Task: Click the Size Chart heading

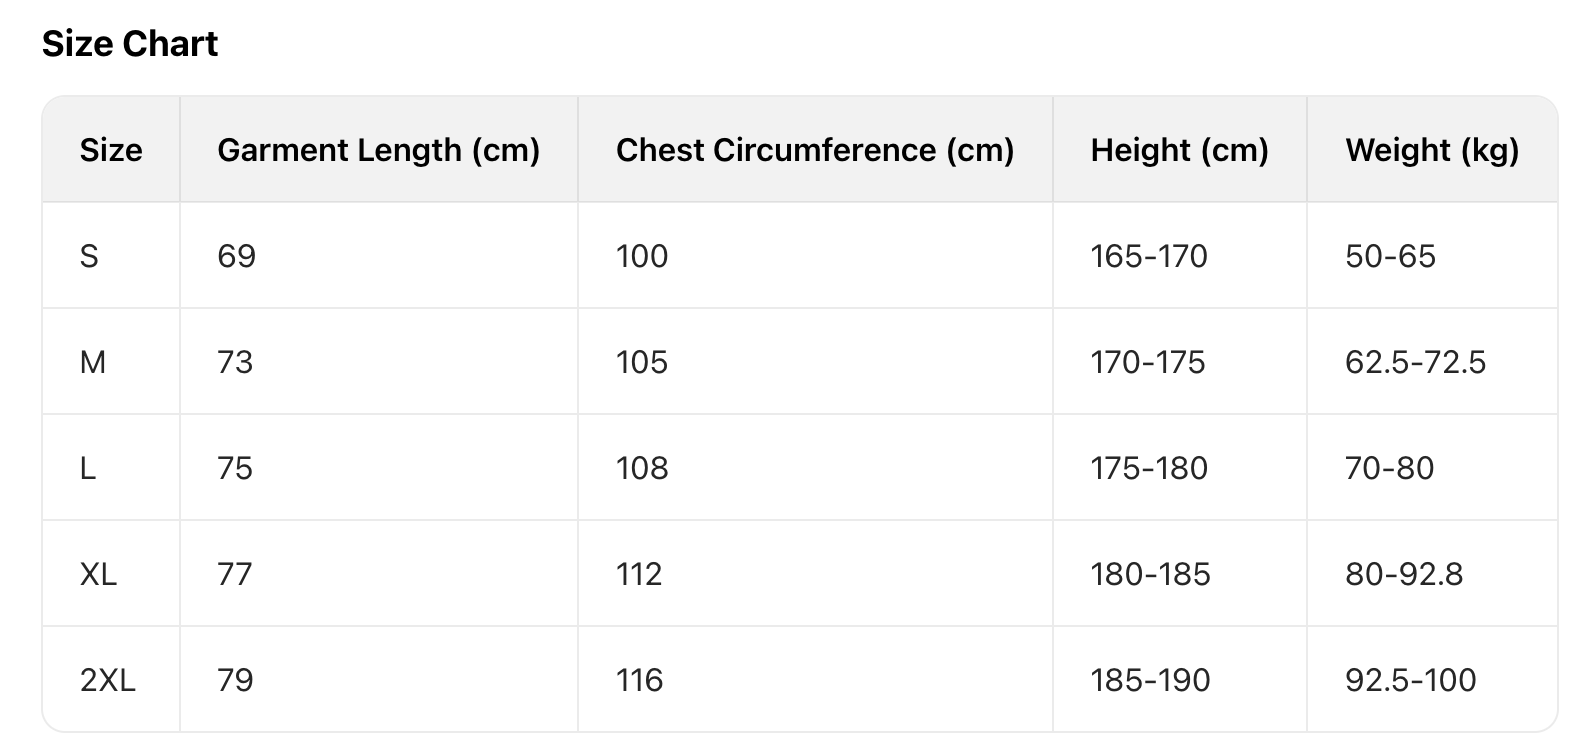Action: pos(130,44)
